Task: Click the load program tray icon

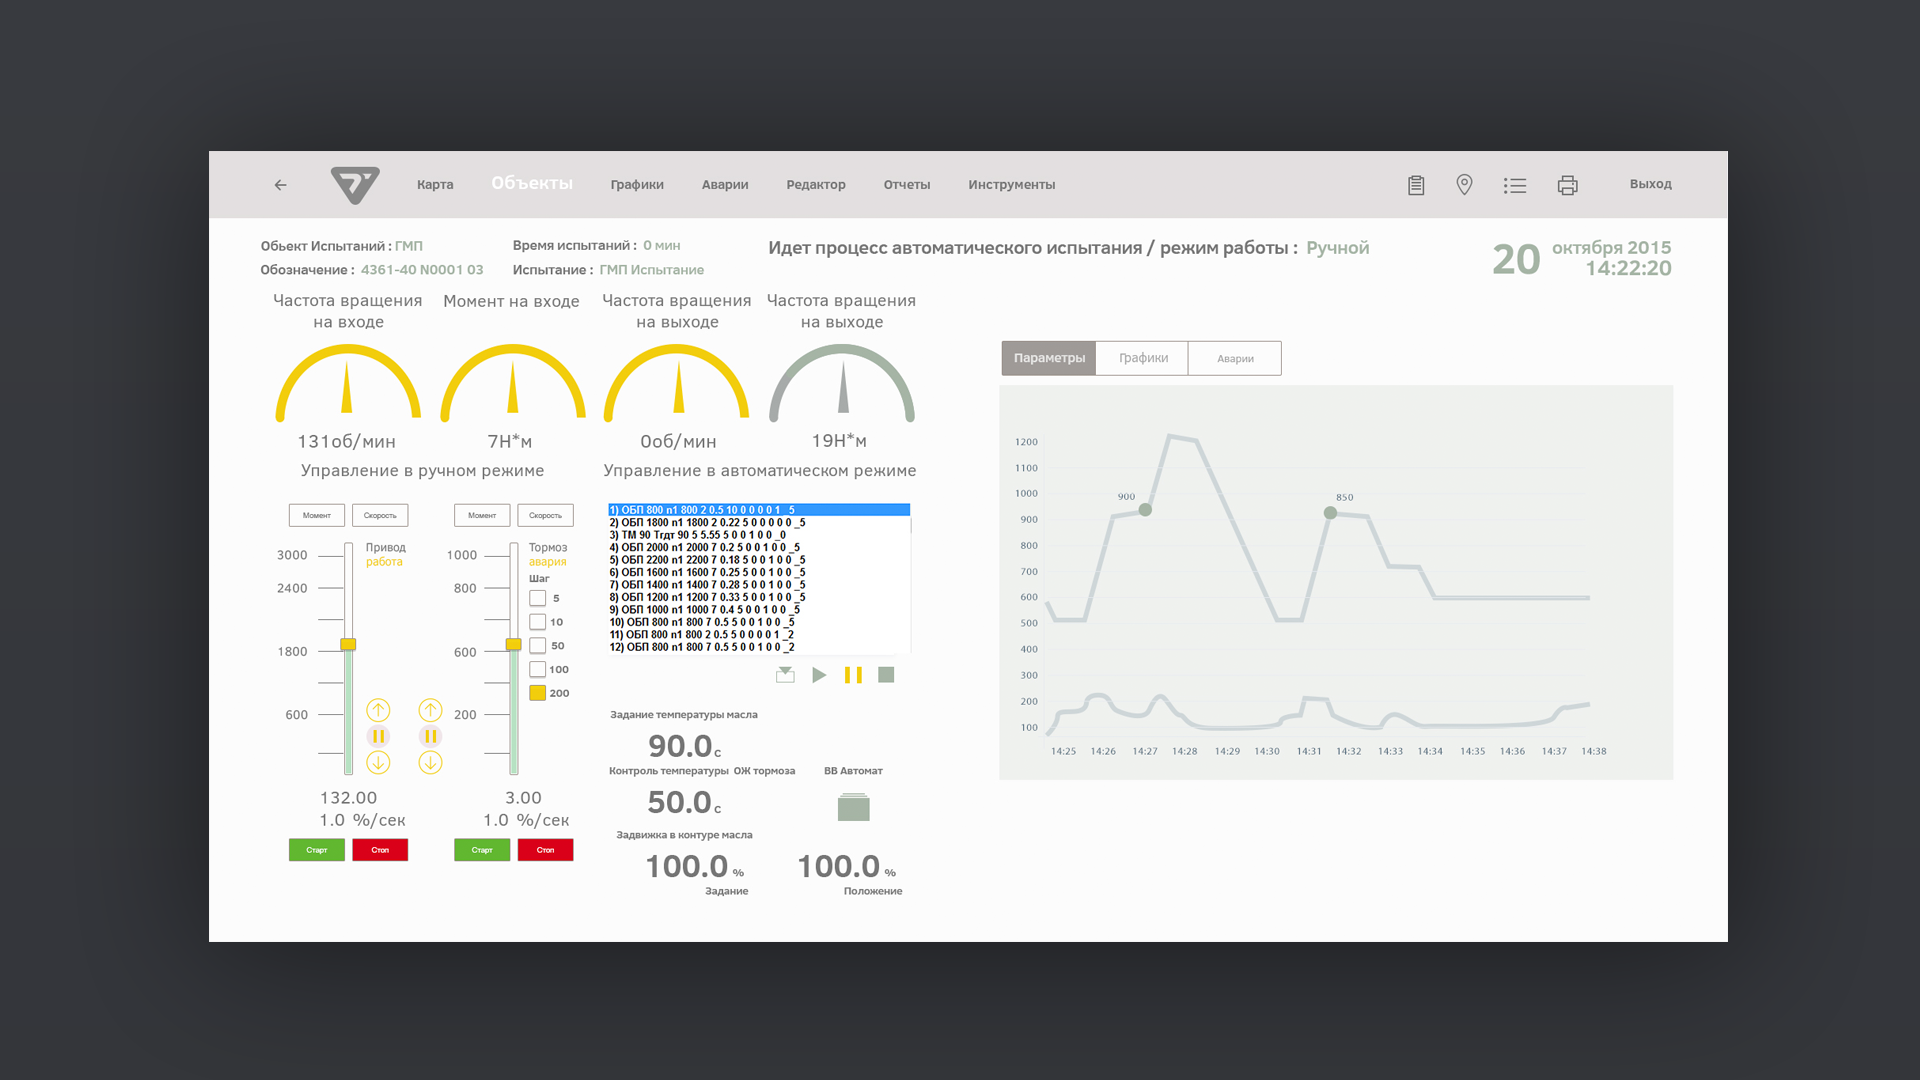Action: pos(785,675)
